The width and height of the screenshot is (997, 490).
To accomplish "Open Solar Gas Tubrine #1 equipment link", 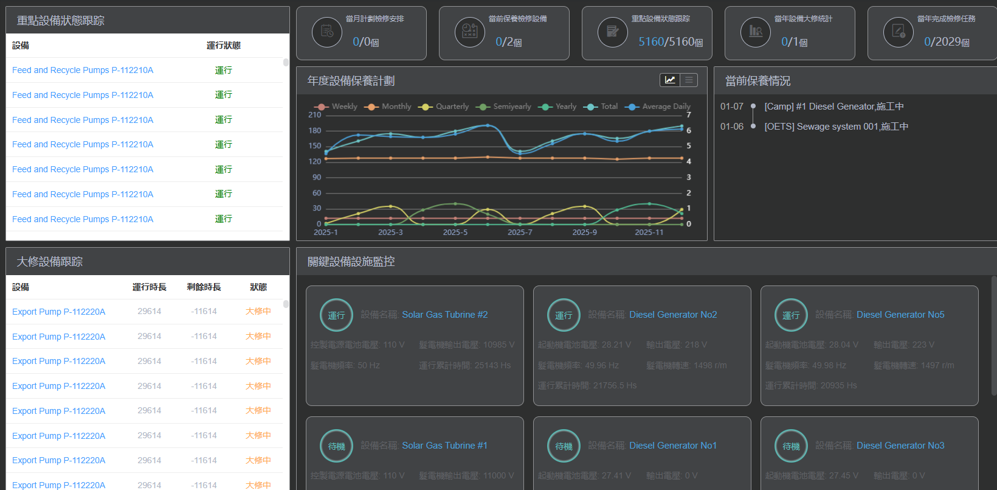I will coord(444,446).
